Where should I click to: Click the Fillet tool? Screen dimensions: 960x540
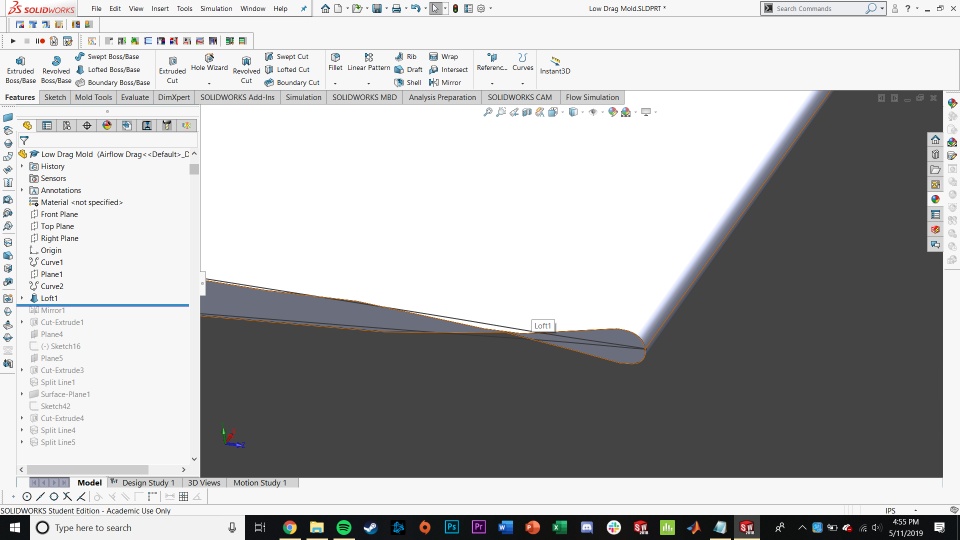(x=336, y=62)
